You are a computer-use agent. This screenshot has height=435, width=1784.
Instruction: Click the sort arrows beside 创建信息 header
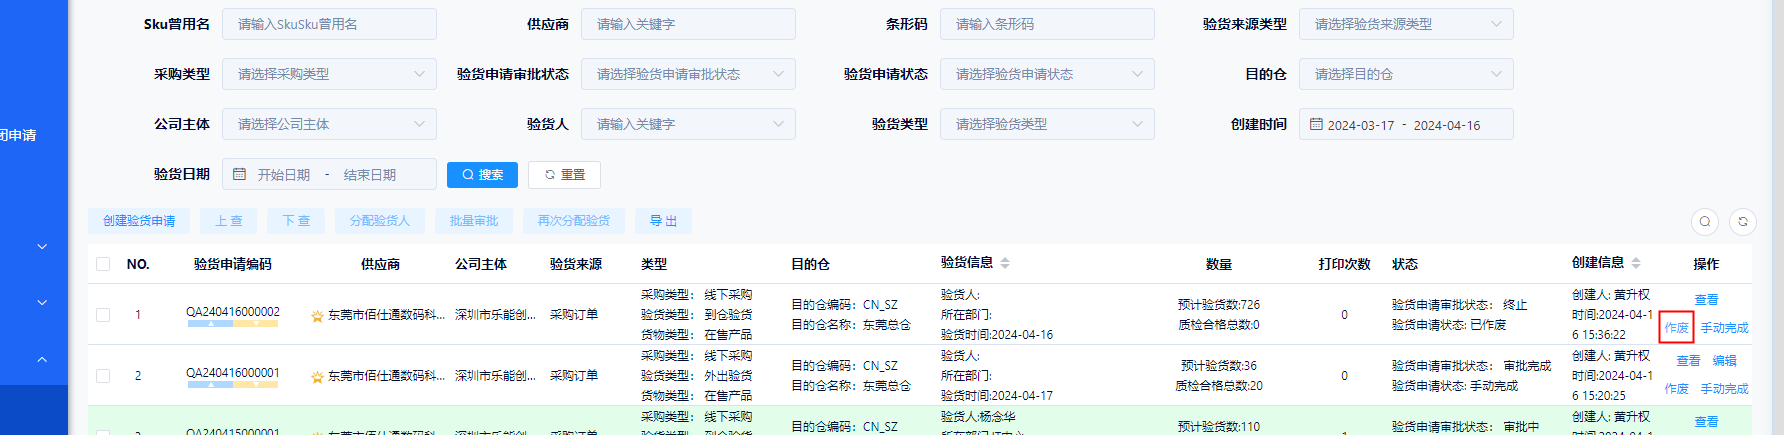click(1636, 263)
